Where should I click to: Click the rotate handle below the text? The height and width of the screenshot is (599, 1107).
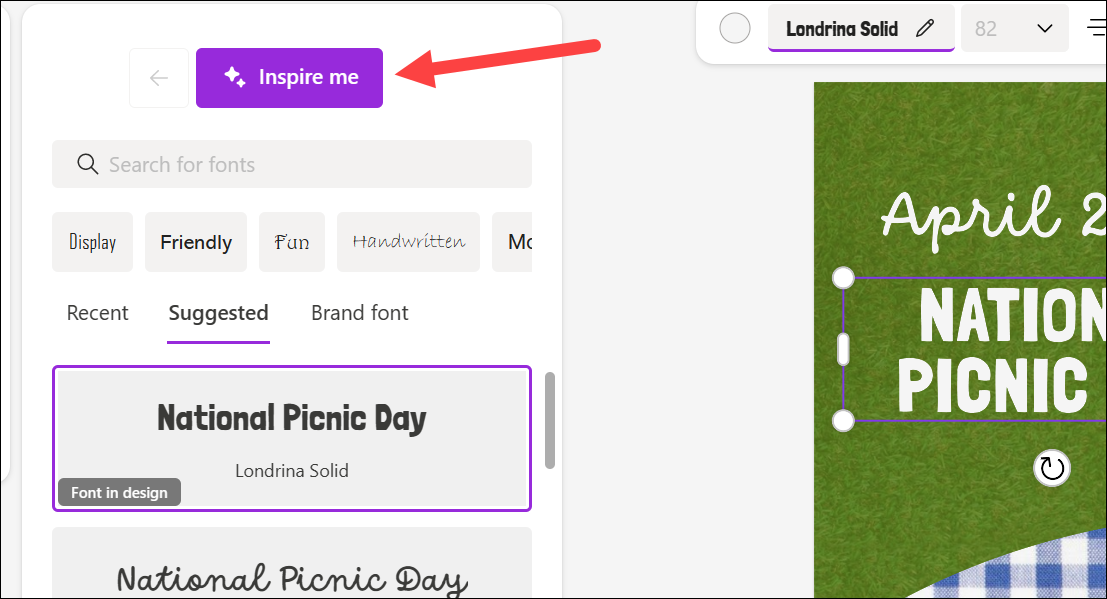[1052, 468]
